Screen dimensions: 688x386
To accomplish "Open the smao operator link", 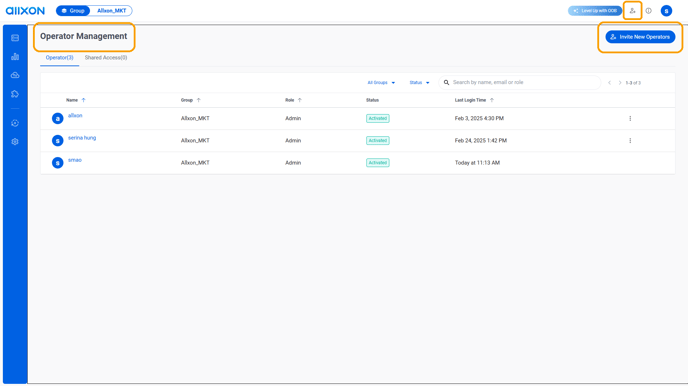I will 75,160.
